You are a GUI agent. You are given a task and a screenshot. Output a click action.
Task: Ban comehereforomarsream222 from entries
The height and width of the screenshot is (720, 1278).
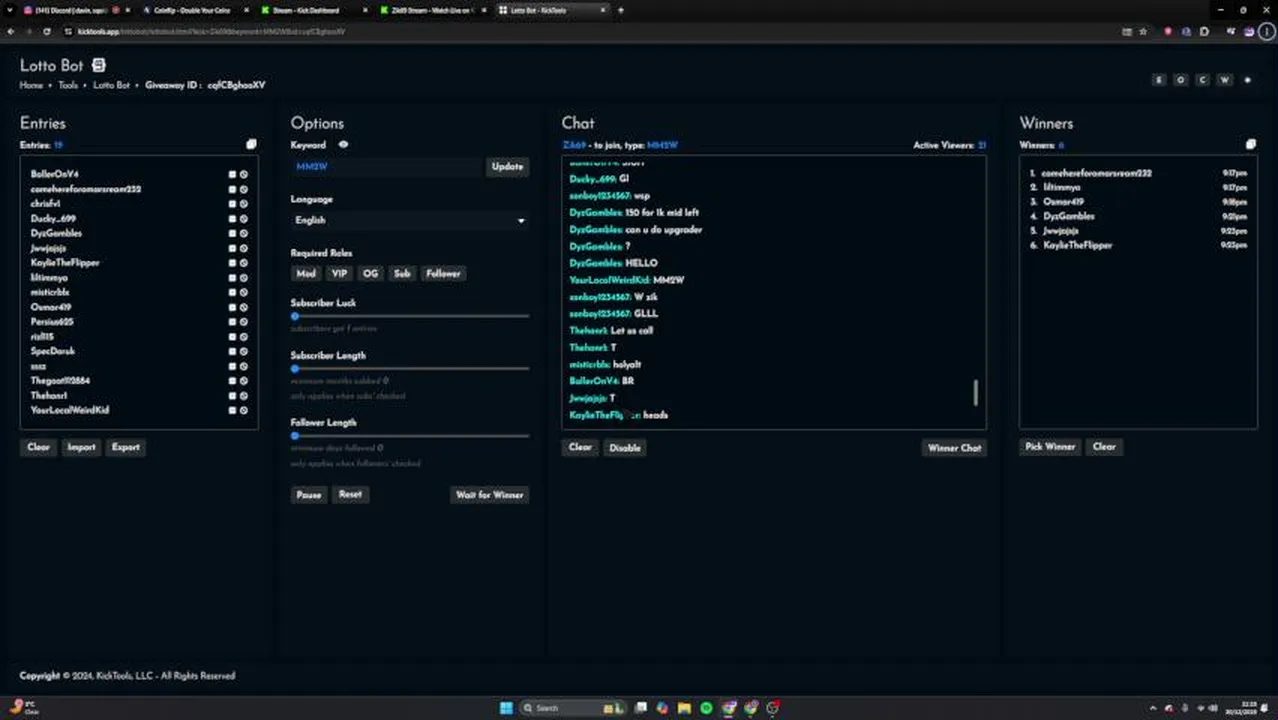pyautogui.click(x=243, y=189)
